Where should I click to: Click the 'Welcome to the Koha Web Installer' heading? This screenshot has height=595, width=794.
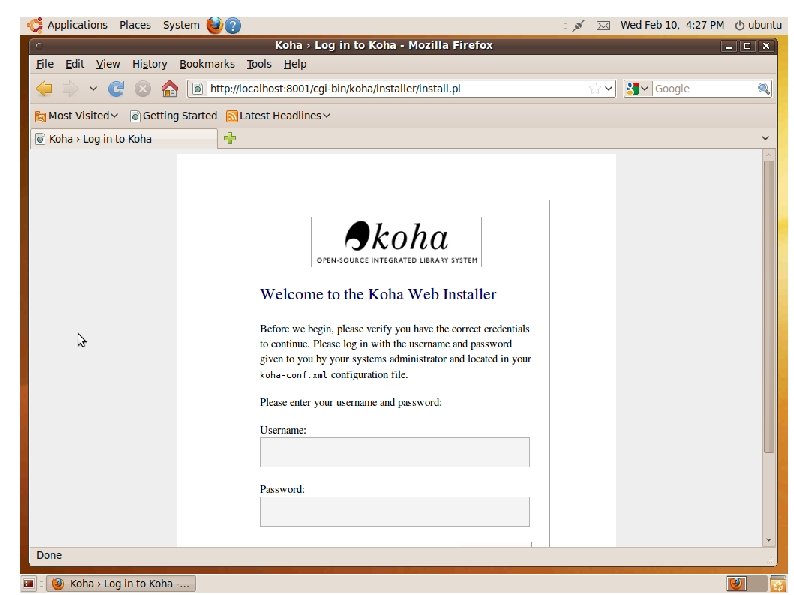pyautogui.click(x=378, y=294)
